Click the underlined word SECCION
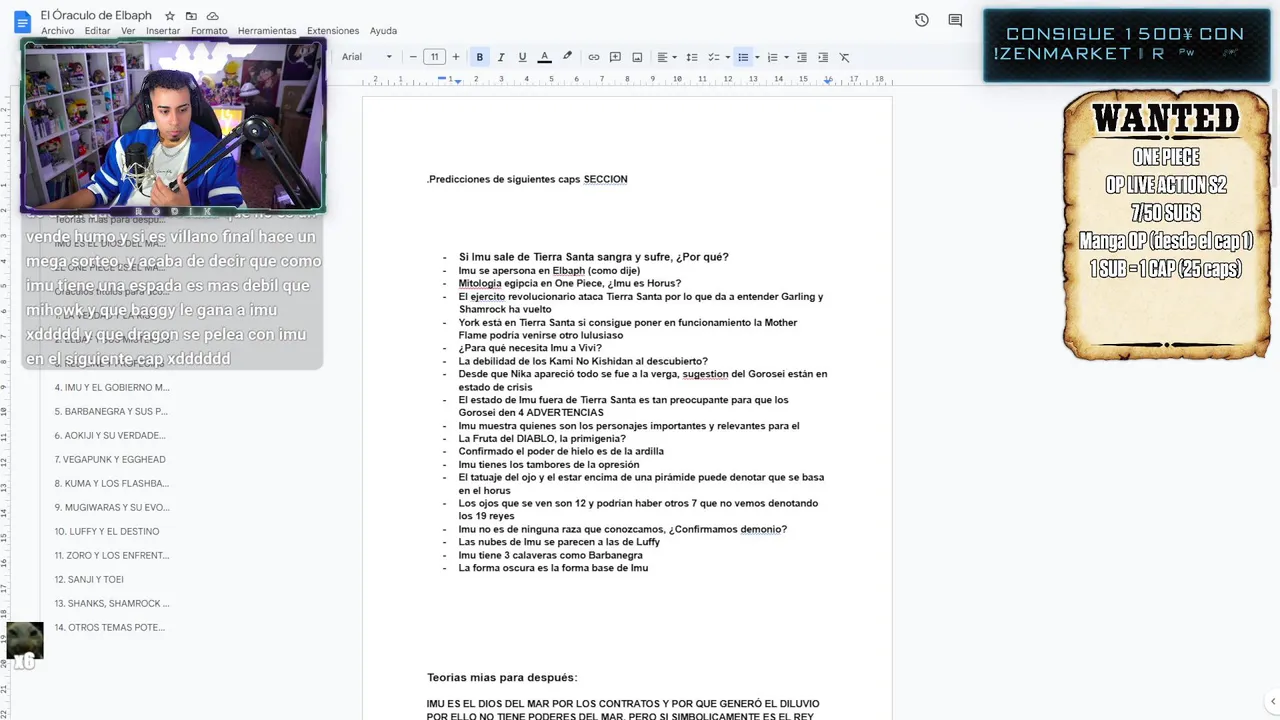Image resolution: width=1280 pixels, height=720 pixels. (x=606, y=179)
